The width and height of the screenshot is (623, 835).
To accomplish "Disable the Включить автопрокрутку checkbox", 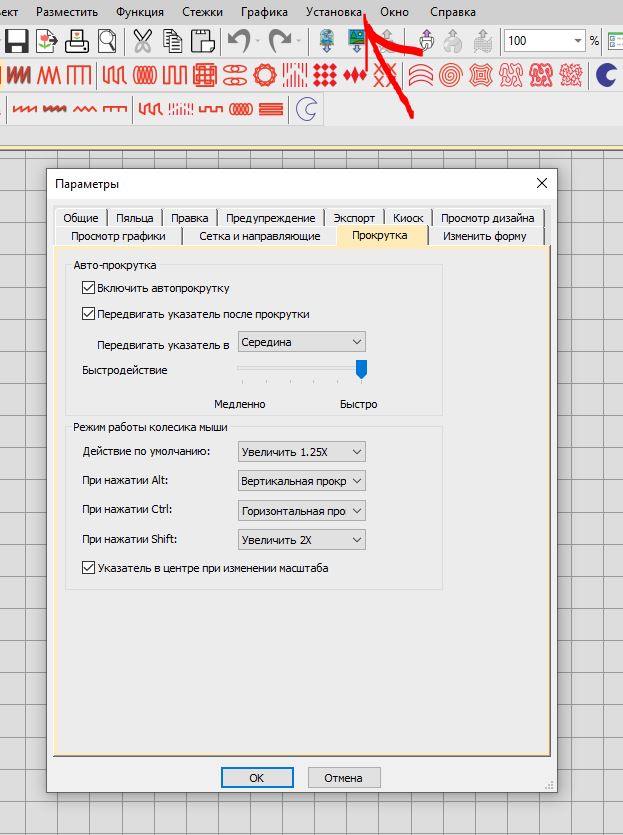I will coord(88,288).
